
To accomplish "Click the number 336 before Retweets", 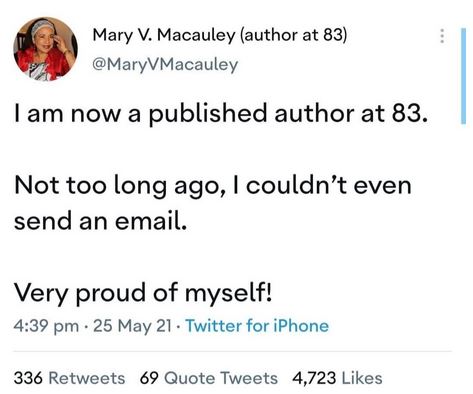I will (28, 378).
